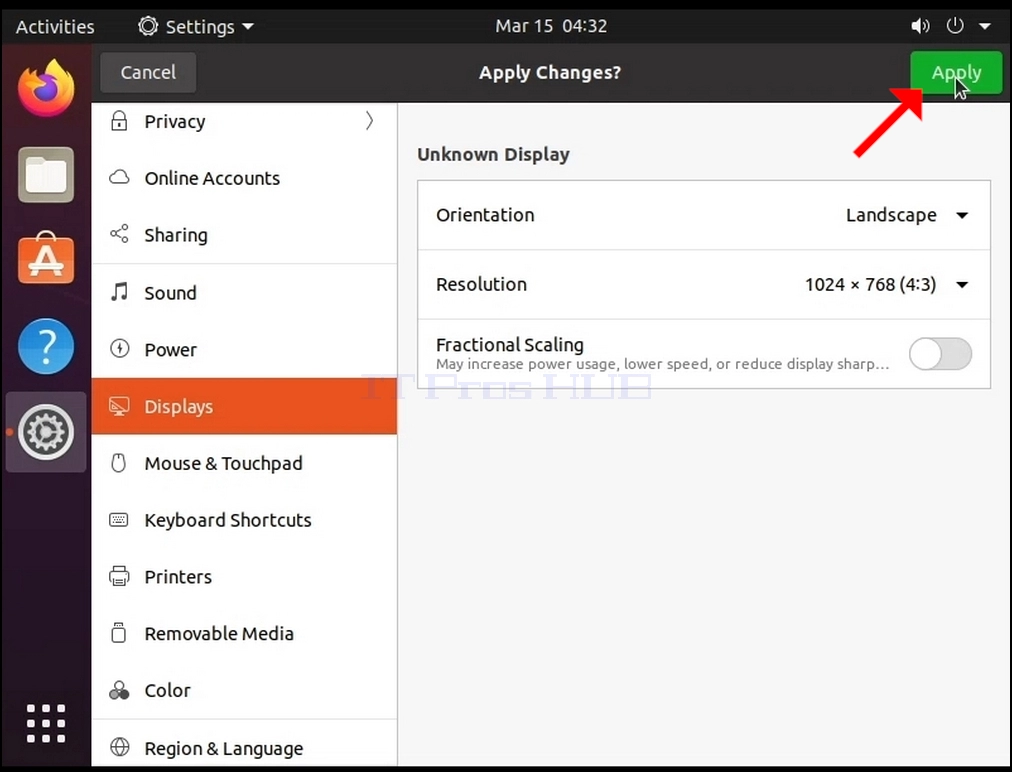Expand the Privacy submenu chevron
This screenshot has width=1012, height=772.
[369, 121]
